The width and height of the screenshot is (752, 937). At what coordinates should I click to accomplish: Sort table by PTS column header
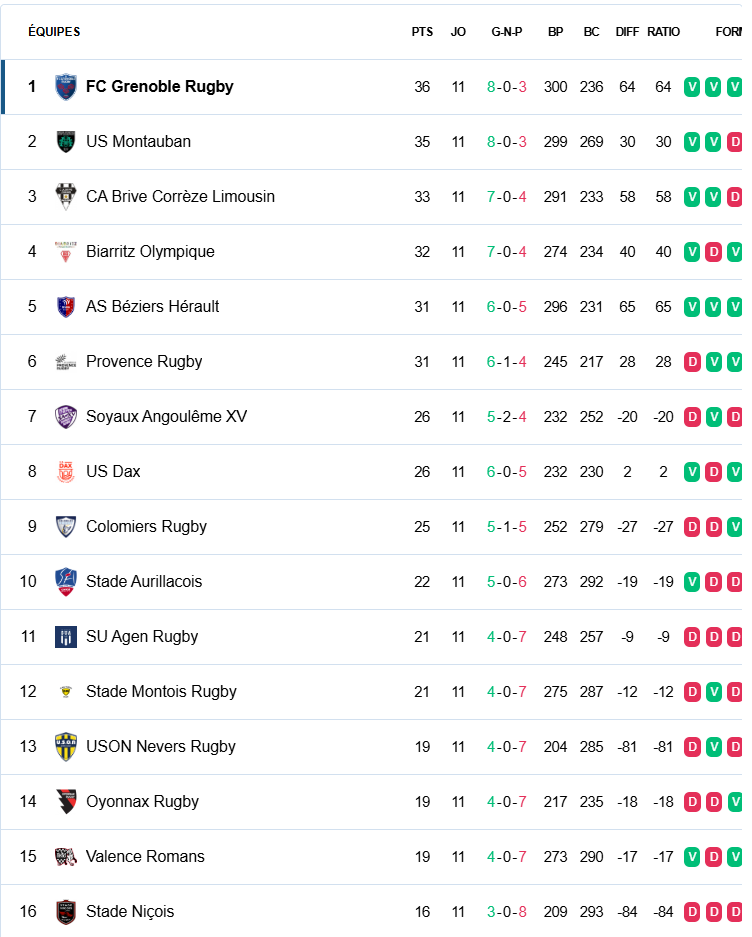(422, 32)
